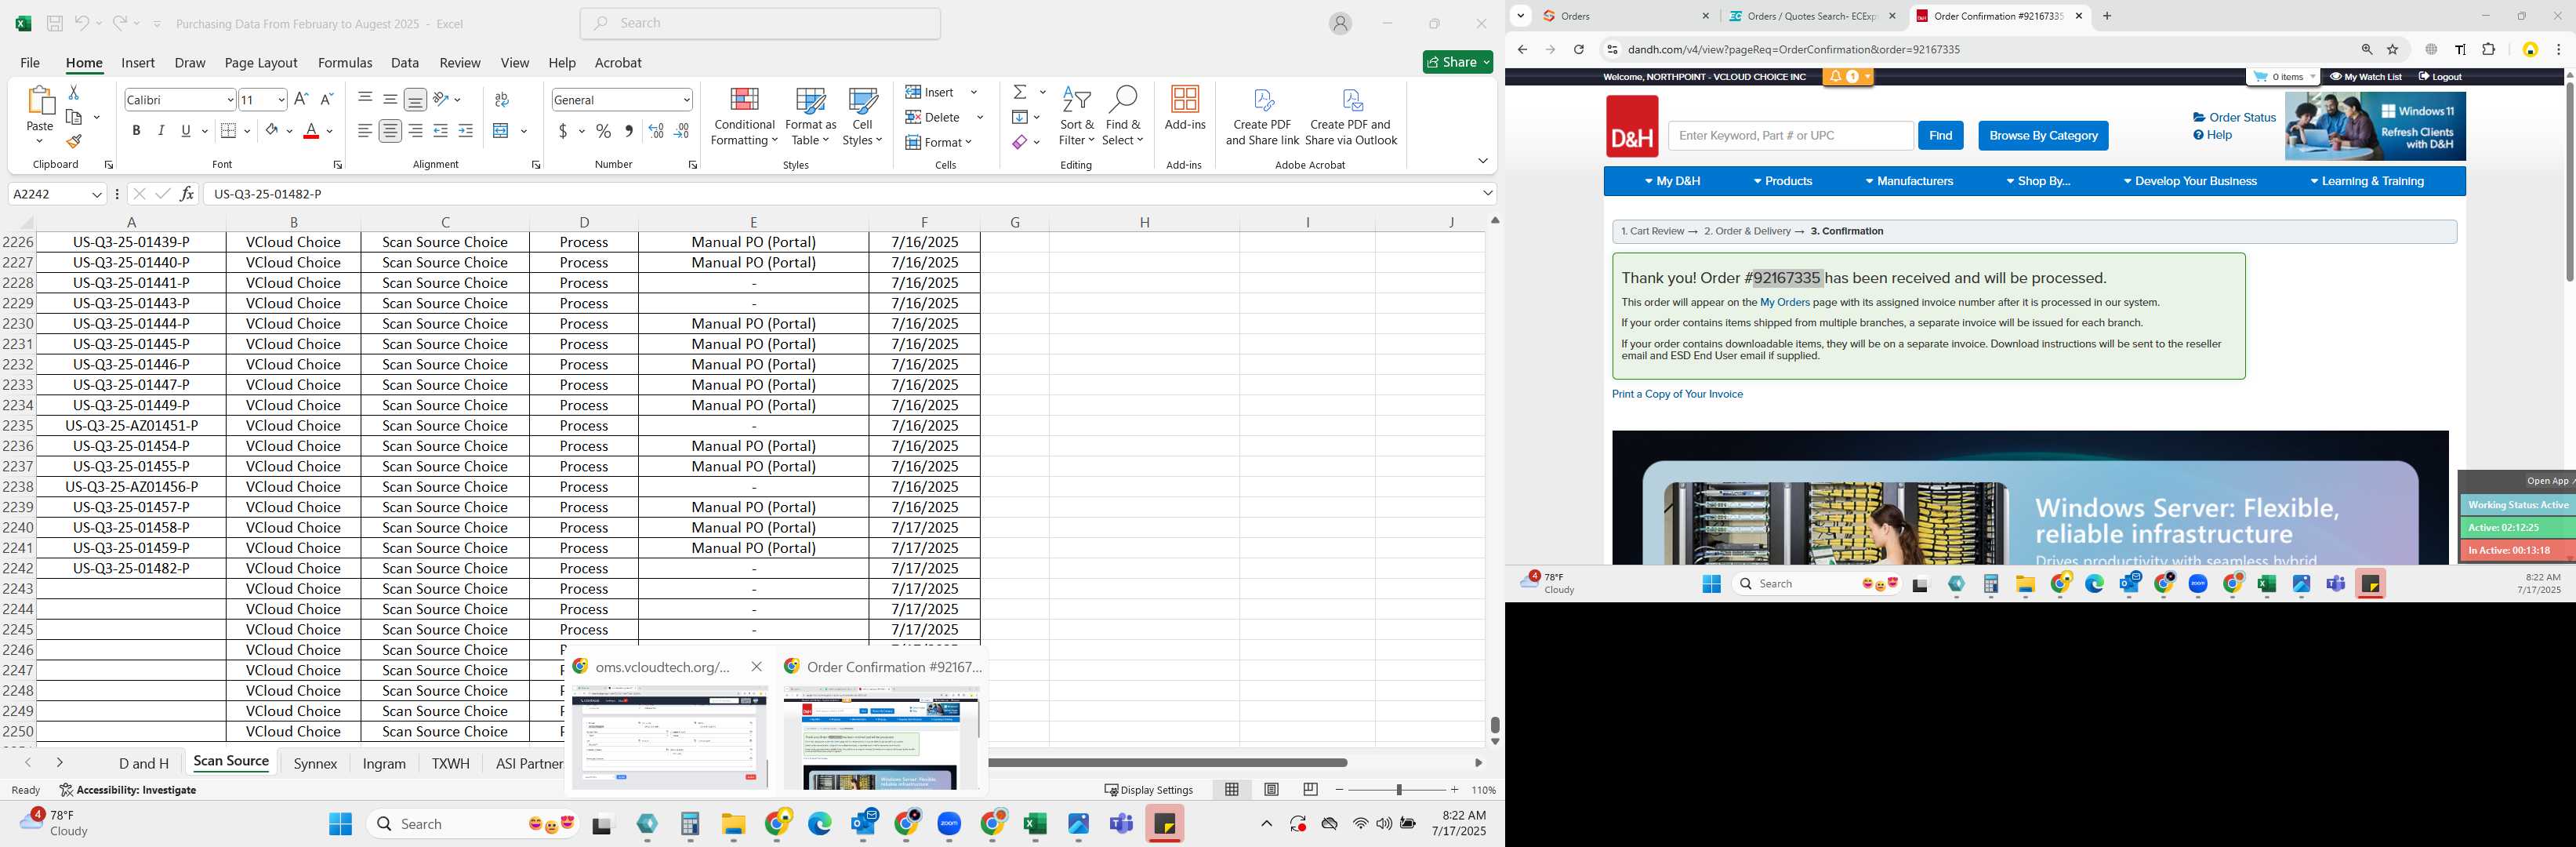Open Conditional Formatting menu
The width and height of the screenshot is (2576, 847).
pos(744,116)
